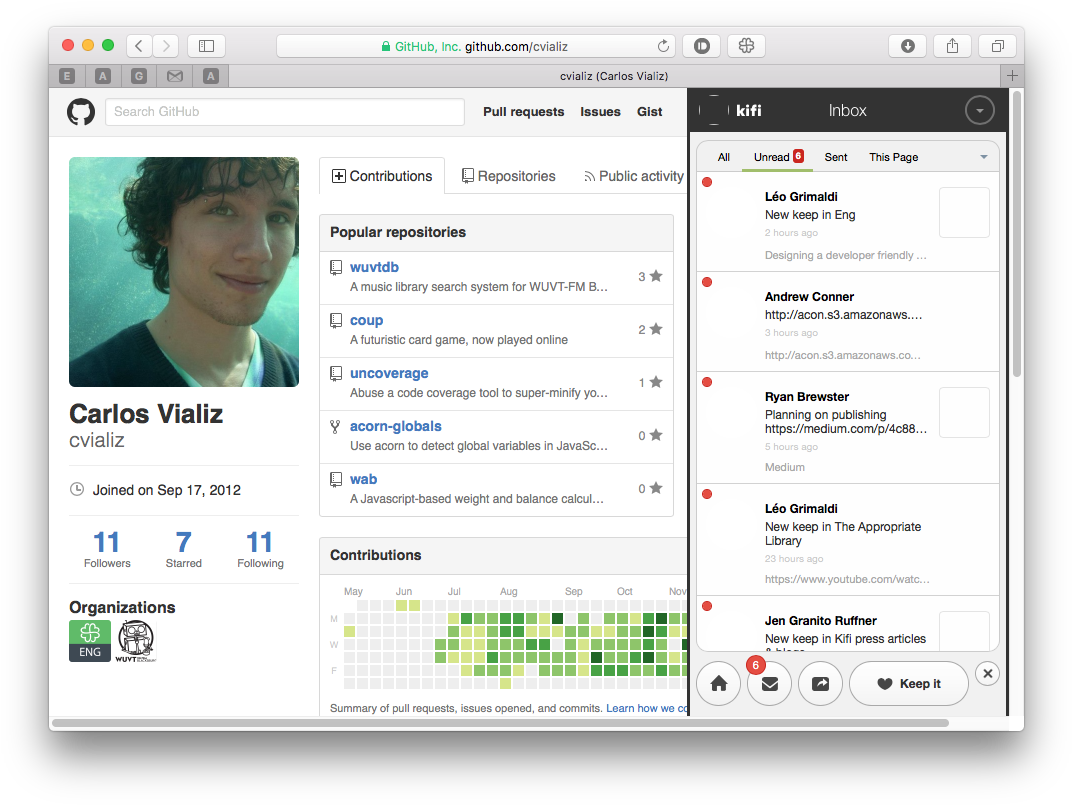Click the ENG organization avatar
1072x805 pixels.
coord(90,641)
